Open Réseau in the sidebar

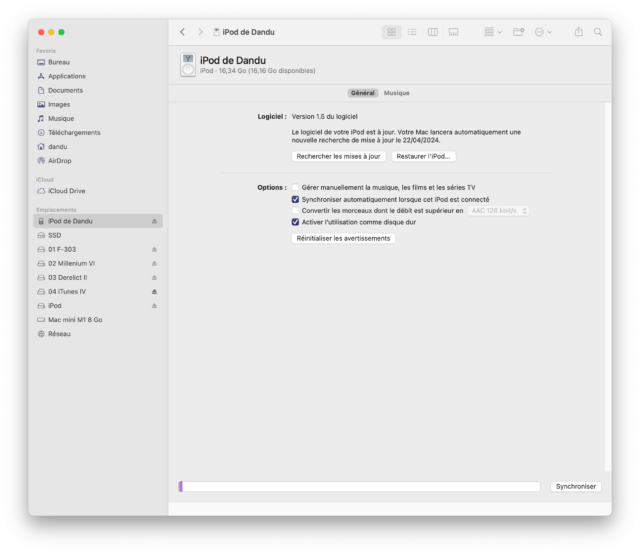pyautogui.click(x=98, y=334)
